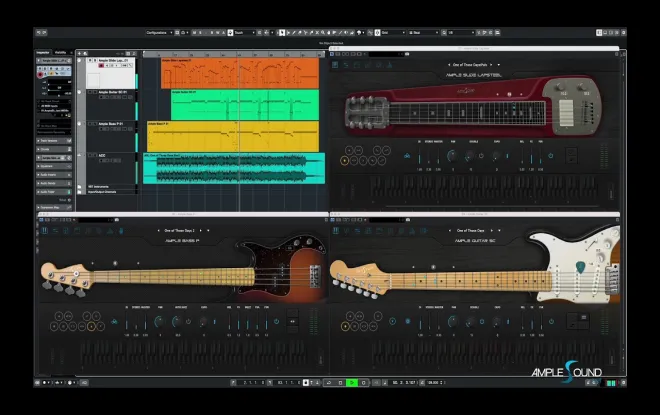Expand the Audio Inserts inspector section
The height and width of the screenshot is (415, 660).
pos(54,175)
